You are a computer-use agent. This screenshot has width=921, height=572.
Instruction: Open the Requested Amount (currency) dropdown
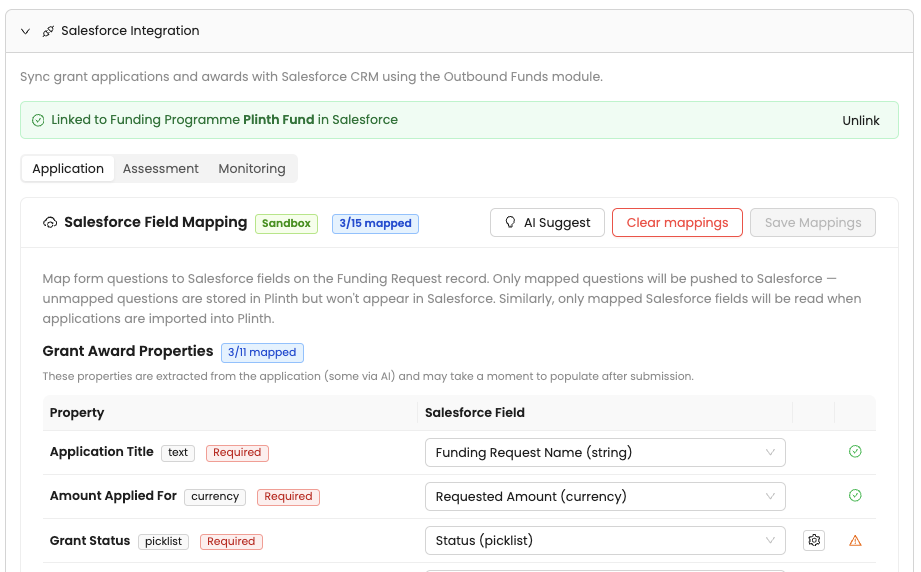coord(605,496)
